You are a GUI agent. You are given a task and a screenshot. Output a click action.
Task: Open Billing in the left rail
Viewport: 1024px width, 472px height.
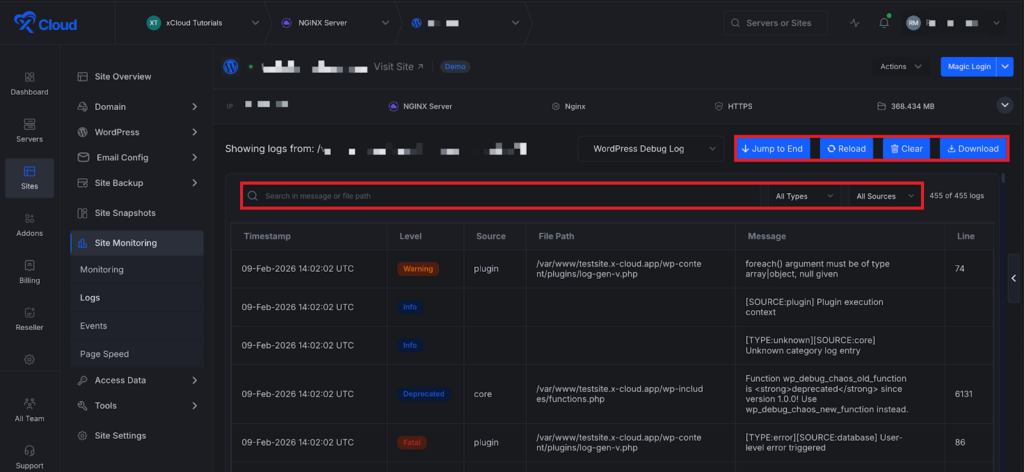[29, 272]
